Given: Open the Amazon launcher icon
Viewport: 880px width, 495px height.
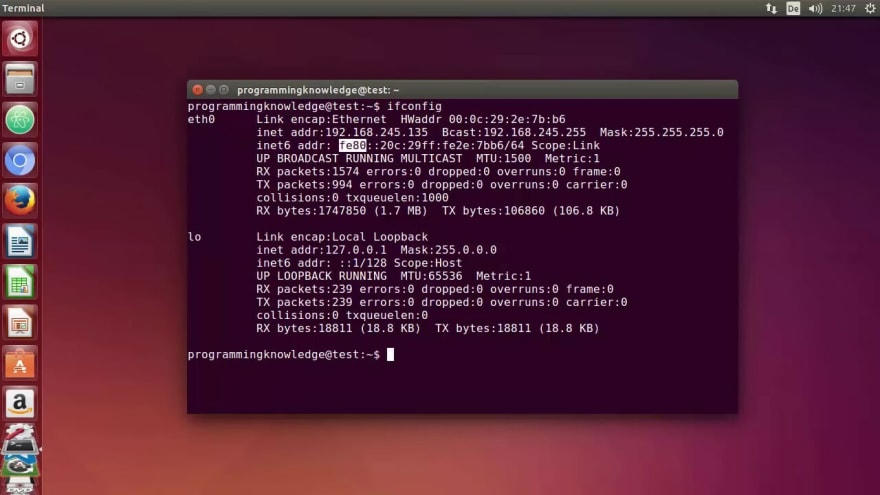Looking at the screenshot, I should 20,404.
